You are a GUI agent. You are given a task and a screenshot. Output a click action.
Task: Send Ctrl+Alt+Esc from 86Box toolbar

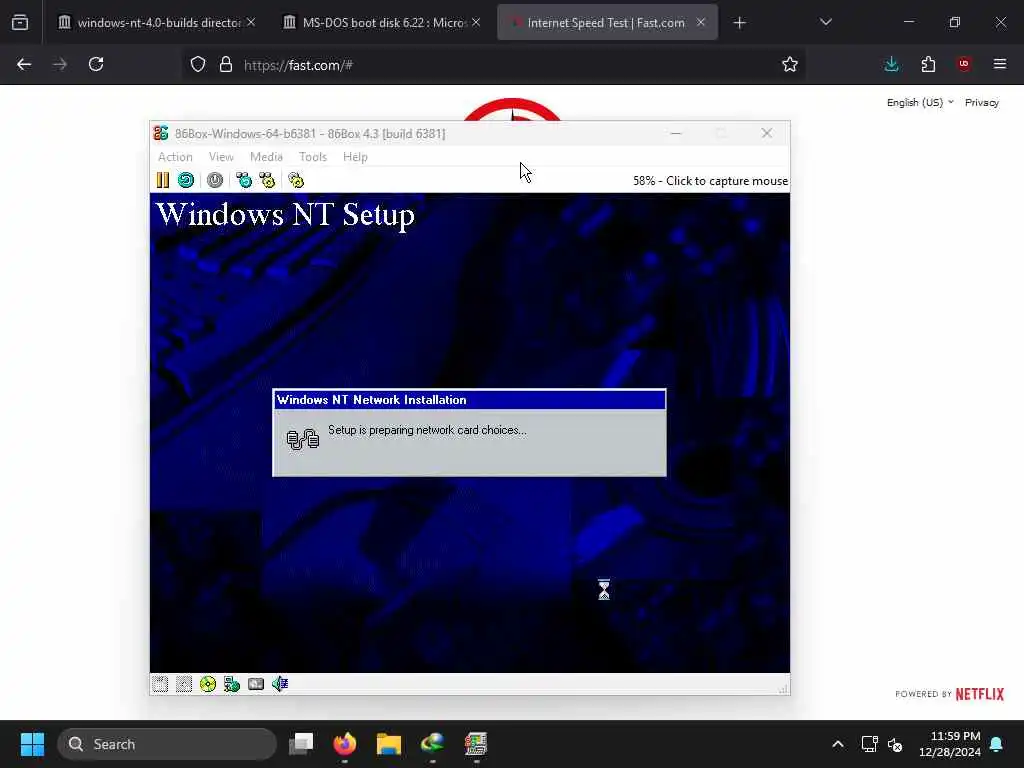point(267,180)
